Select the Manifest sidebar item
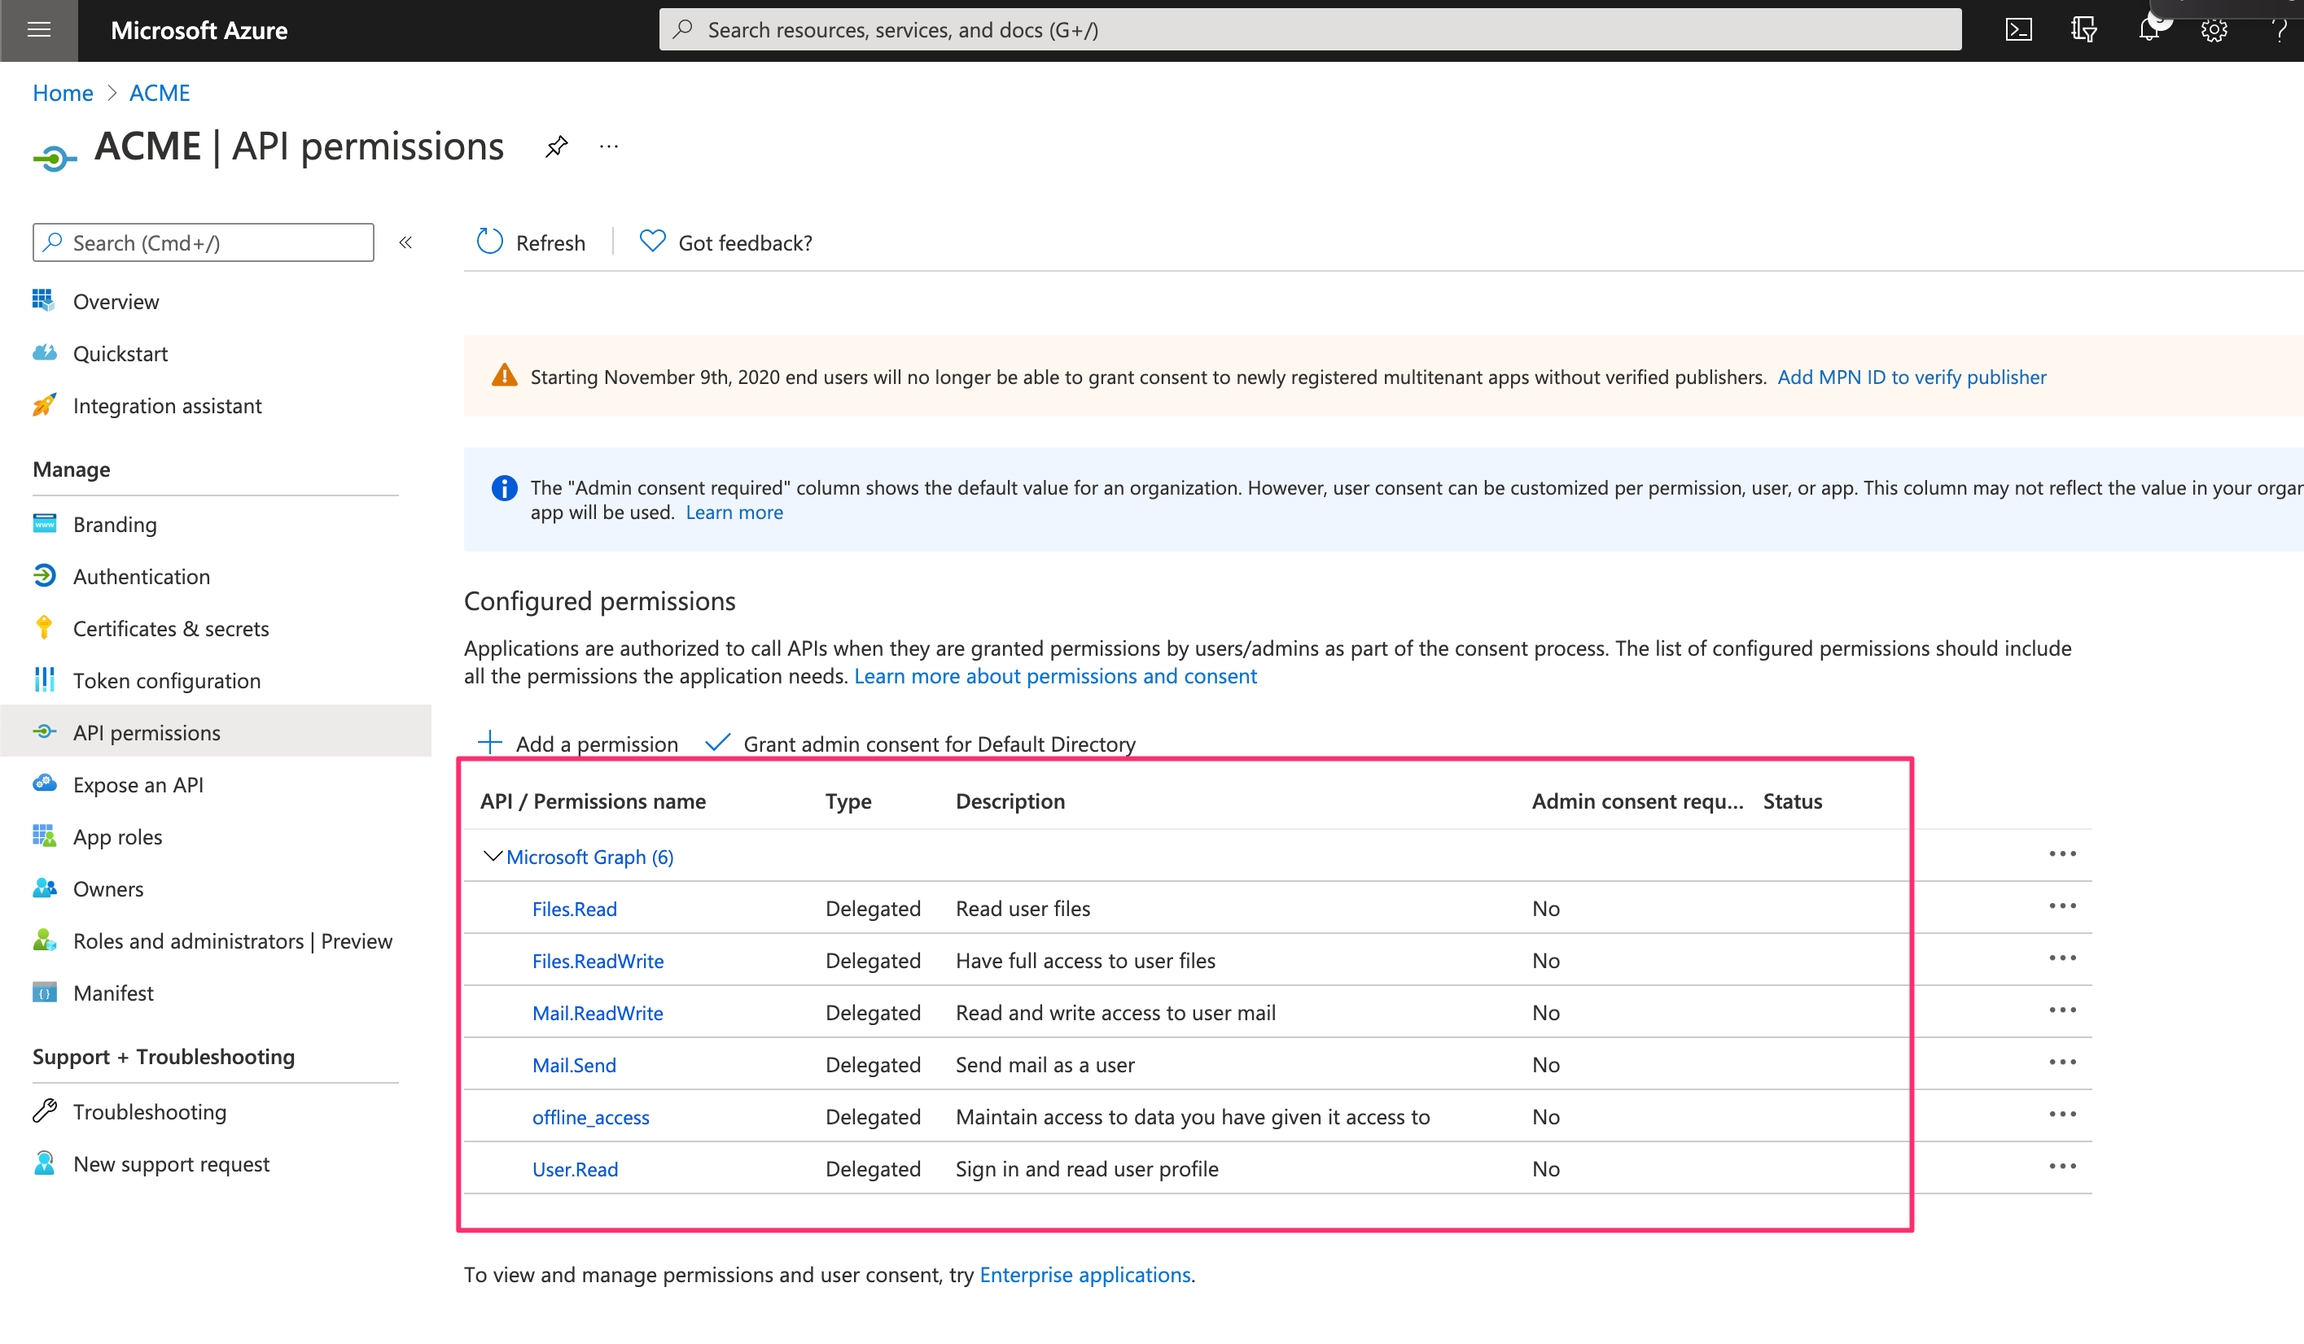2304x1344 pixels. pyautogui.click(x=113, y=993)
